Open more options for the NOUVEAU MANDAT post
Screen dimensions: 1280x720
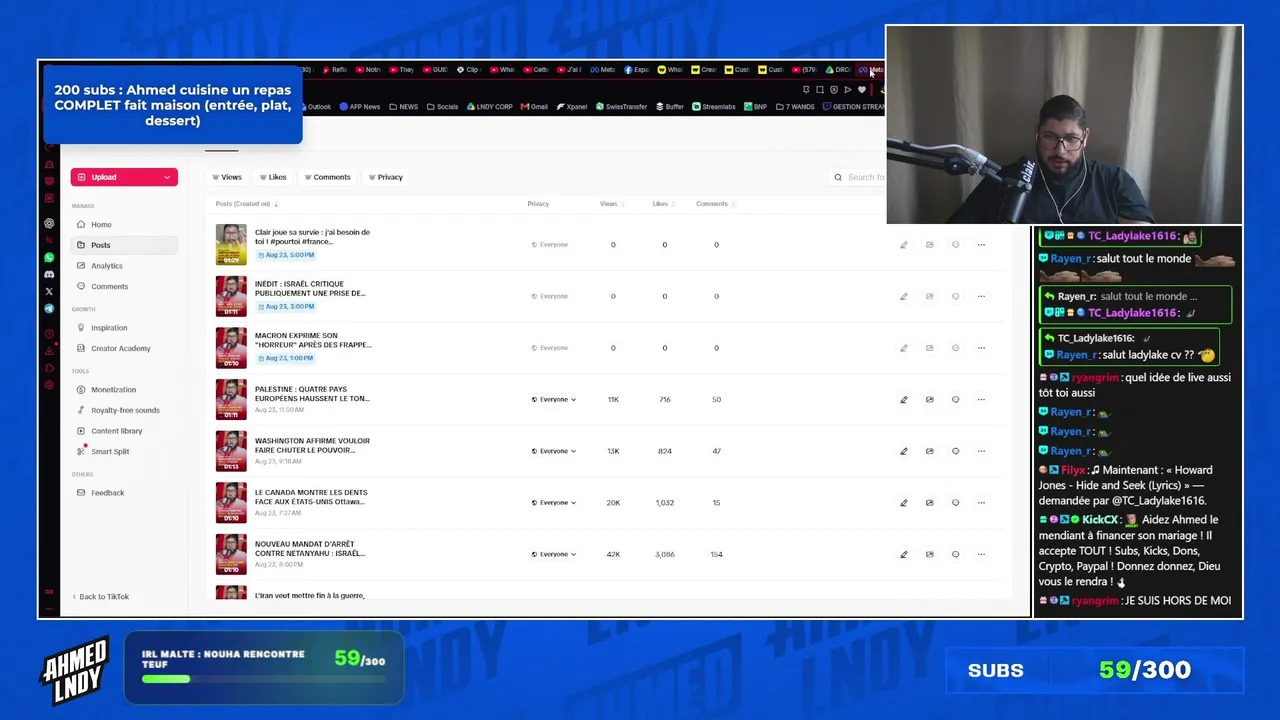click(981, 554)
